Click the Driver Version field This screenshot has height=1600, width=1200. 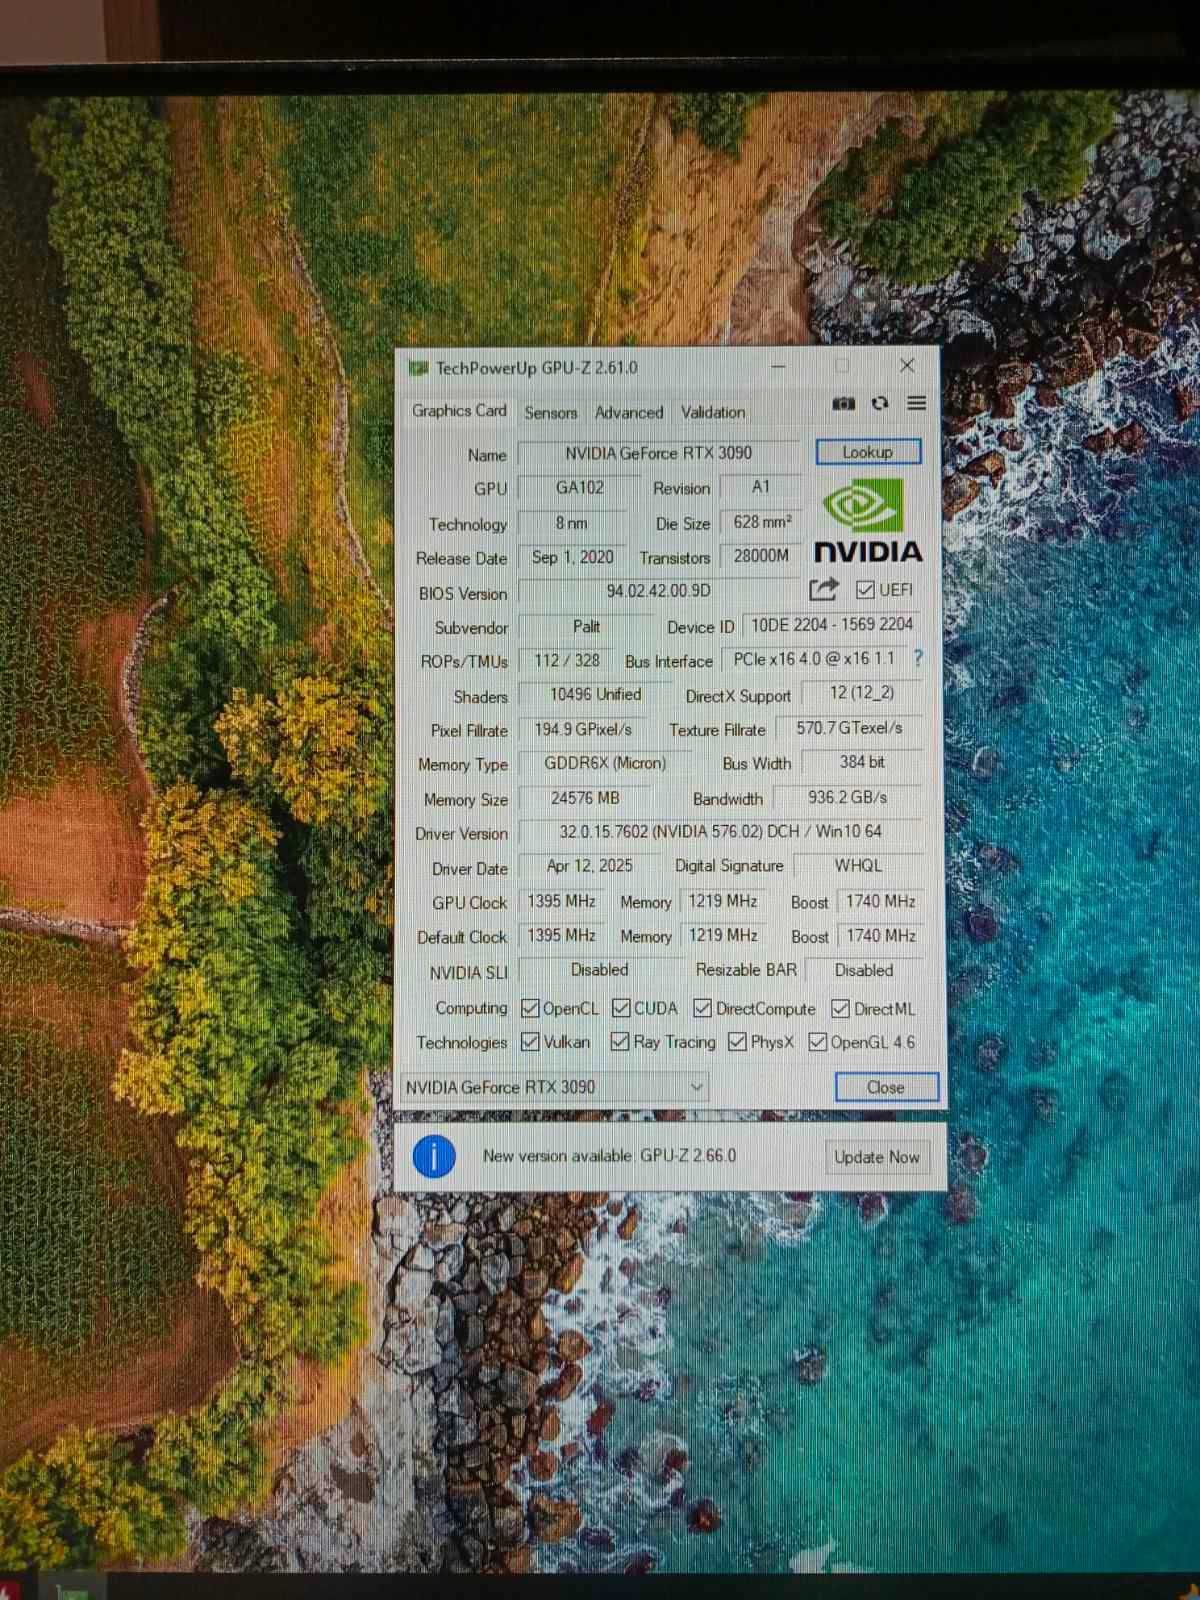tap(720, 832)
